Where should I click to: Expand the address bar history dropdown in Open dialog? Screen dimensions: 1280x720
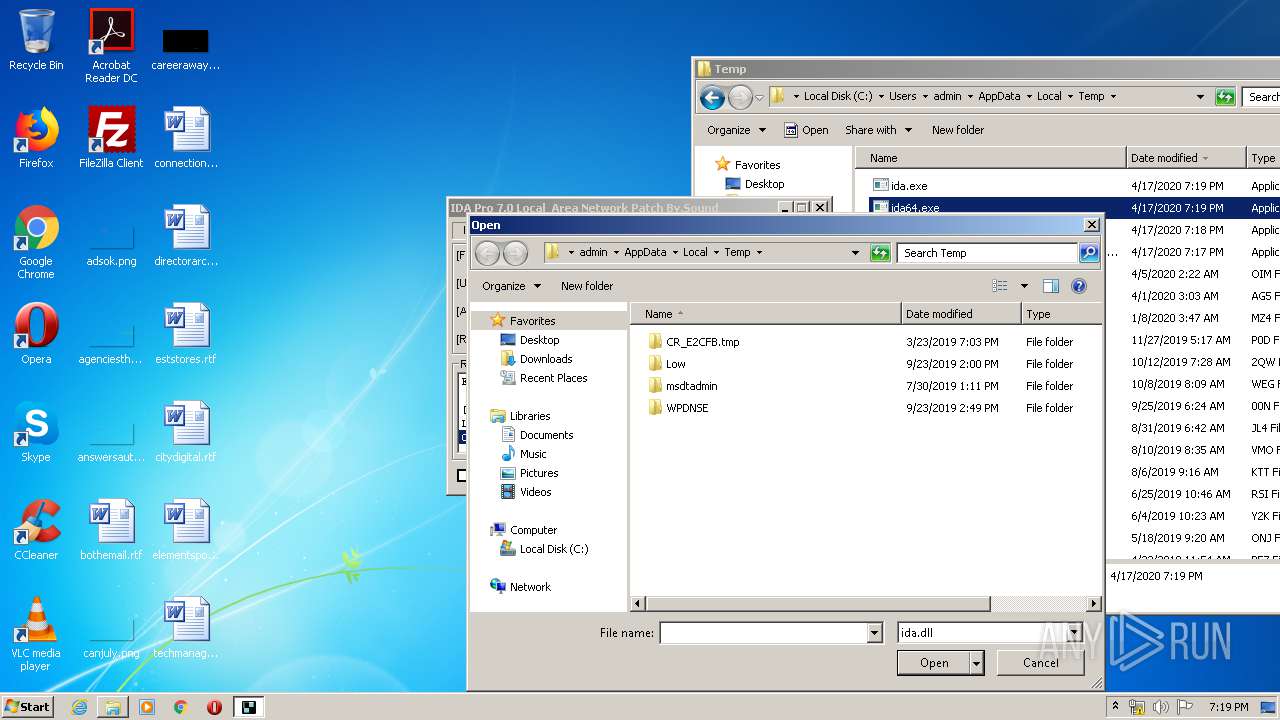click(x=855, y=253)
